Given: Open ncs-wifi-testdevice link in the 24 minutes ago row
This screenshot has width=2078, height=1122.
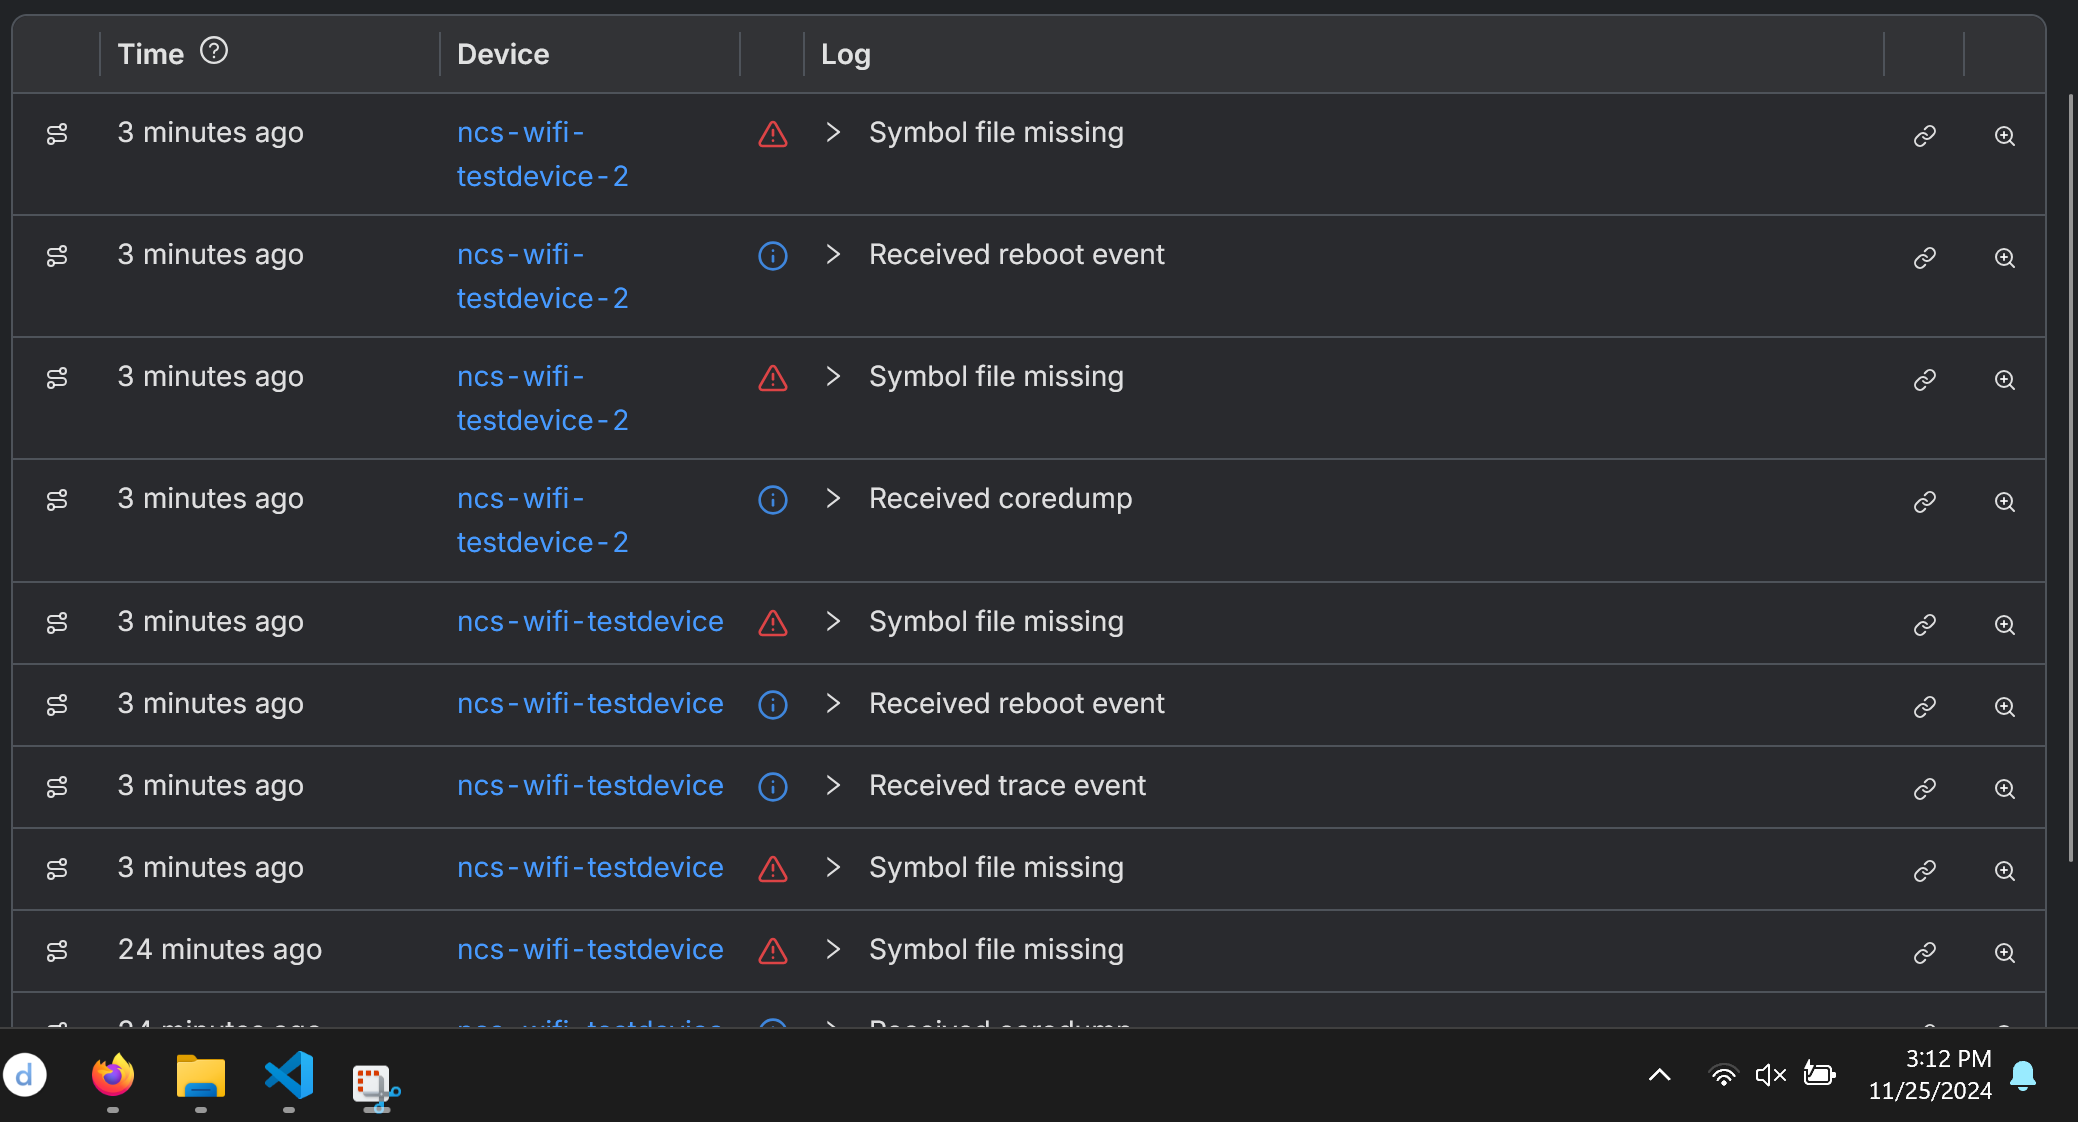Looking at the screenshot, I should [590, 949].
